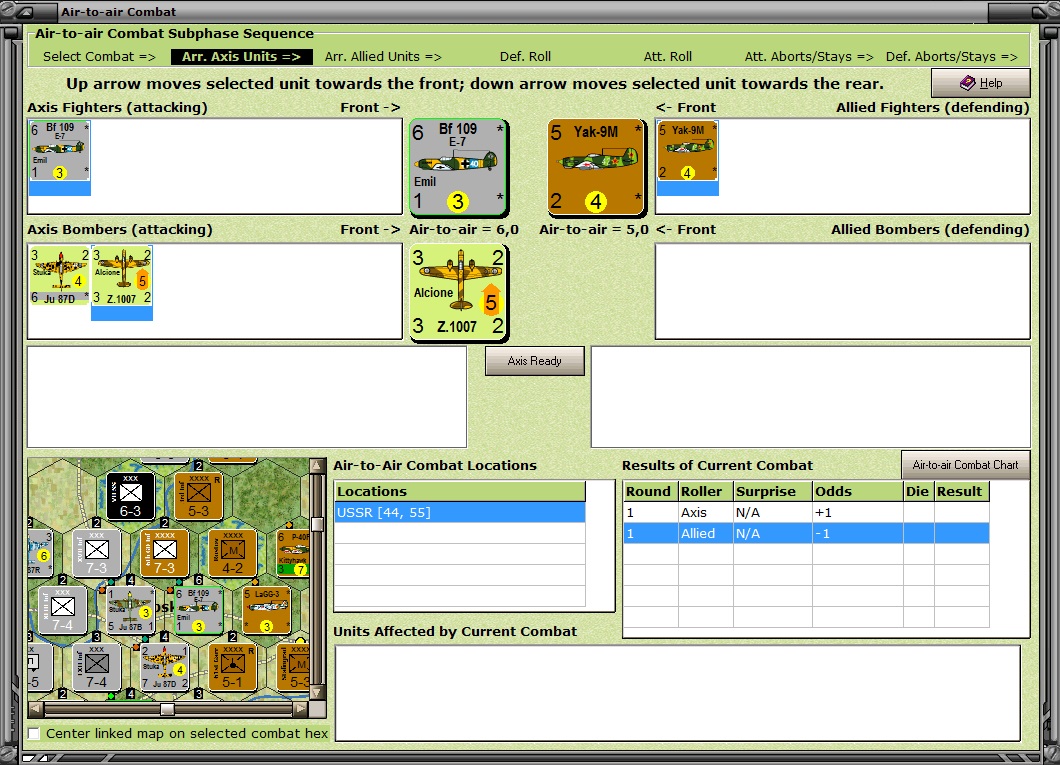Click the Arr. Axis Units subphase step
Viewport: 1060px width, 765px height.
pyautogui.click(x=241, y=57)
